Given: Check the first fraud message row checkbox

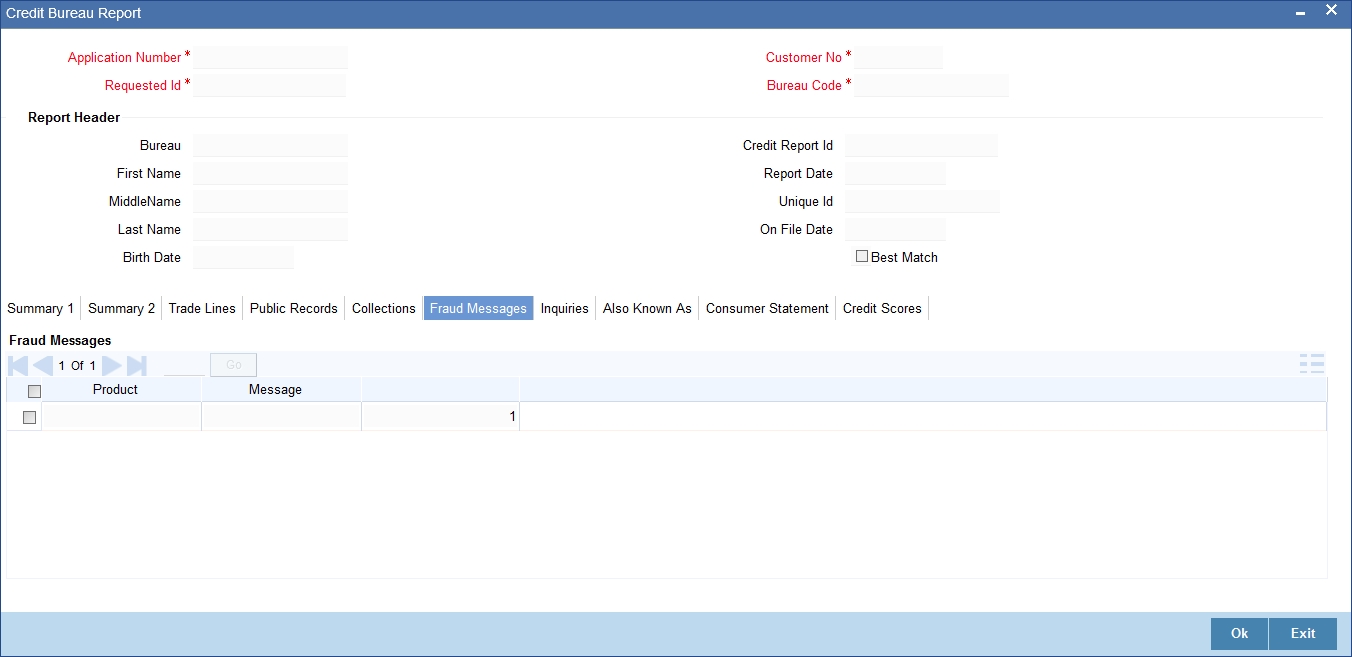Looking at the screenshot, I should pos(29,417).
